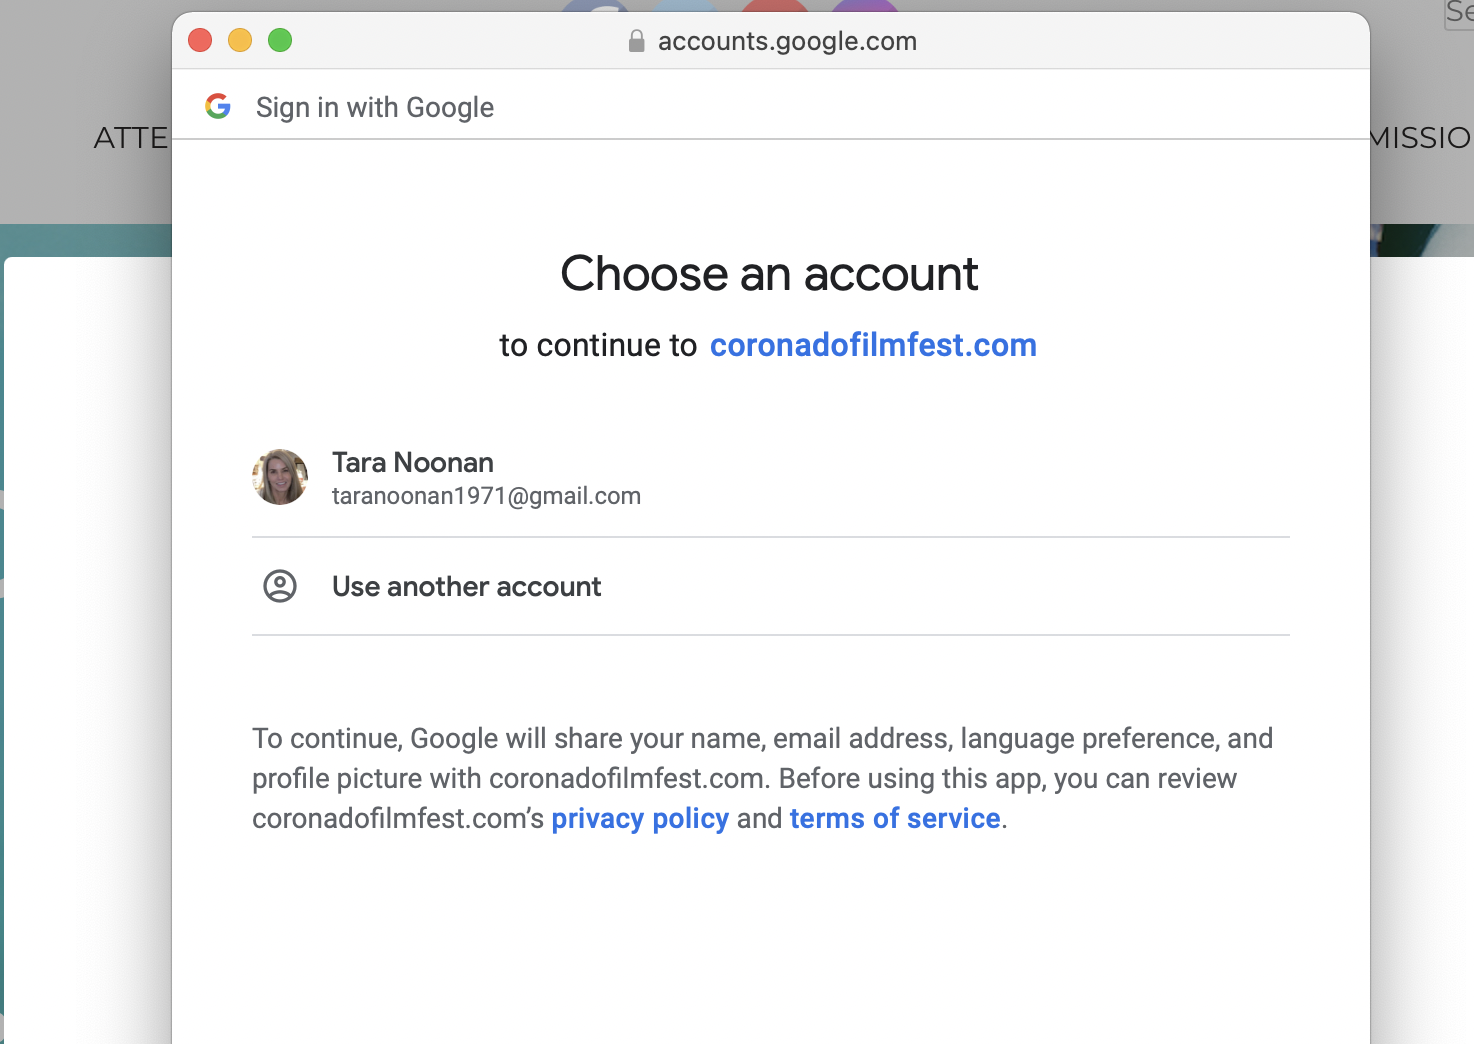Click the "Sign in with Google" header text
Screen dimensions: 1474x1044
(375, 107)
